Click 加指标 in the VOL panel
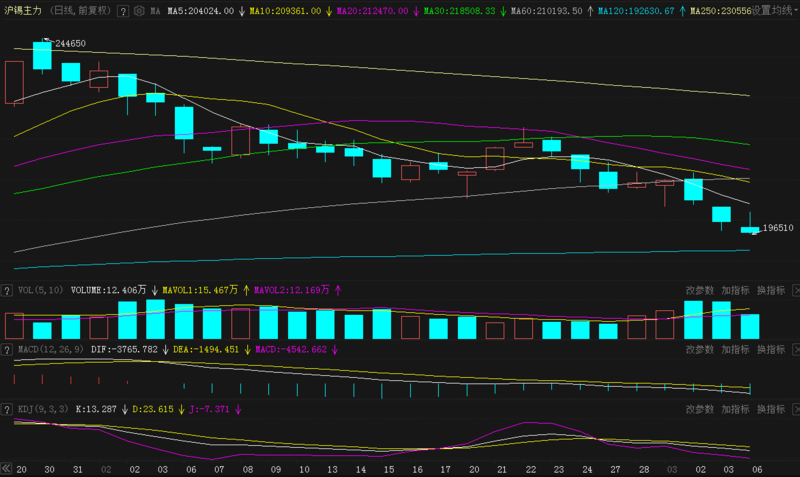 coord(736,290)
